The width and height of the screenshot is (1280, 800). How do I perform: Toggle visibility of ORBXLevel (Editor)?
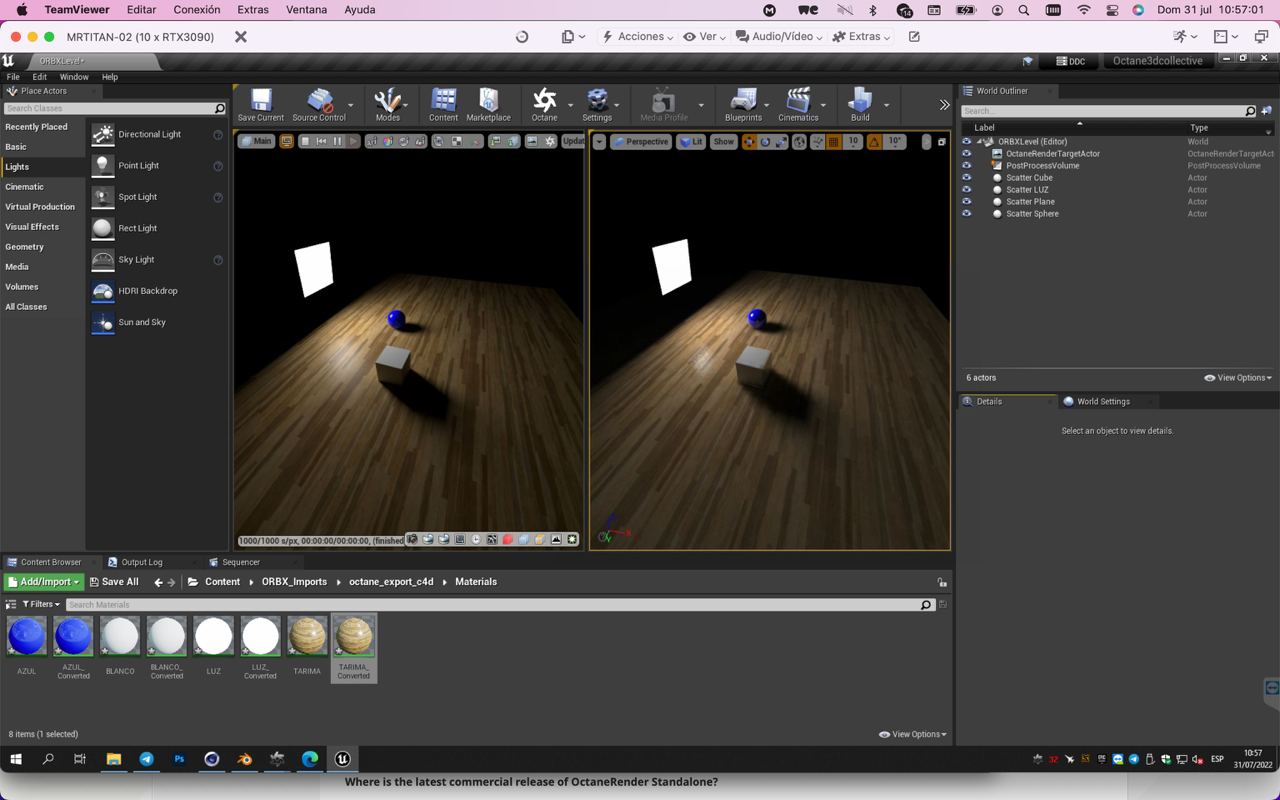pyautogui.click(x=966, y=142)
